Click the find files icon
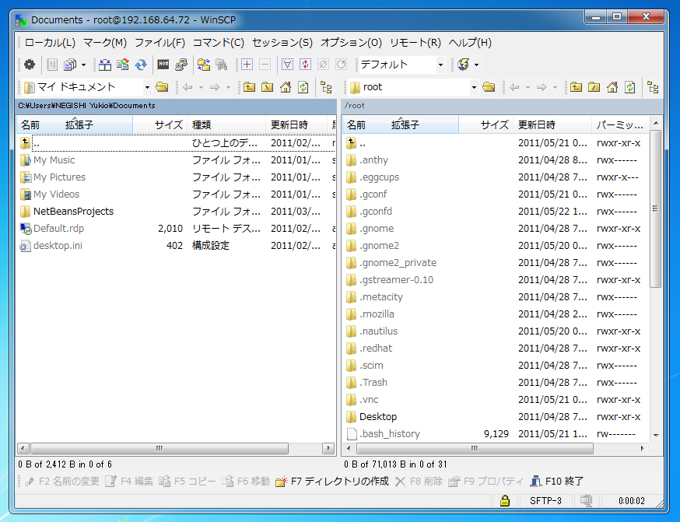The width and height of the screenshot is (680, 522). coord(221,65)
